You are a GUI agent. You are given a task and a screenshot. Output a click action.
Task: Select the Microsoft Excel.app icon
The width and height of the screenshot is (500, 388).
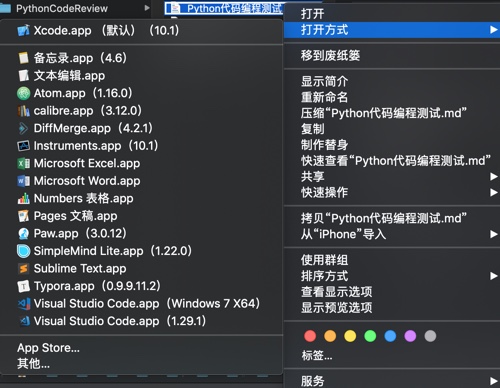click(x=23, y=163)
